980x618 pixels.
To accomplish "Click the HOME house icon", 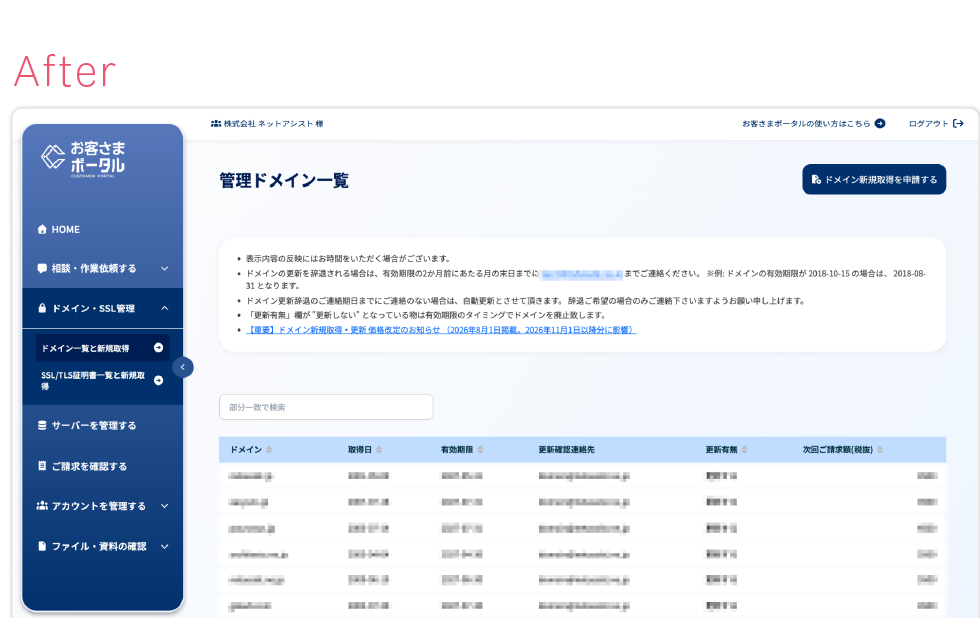I will coord(42,229).
